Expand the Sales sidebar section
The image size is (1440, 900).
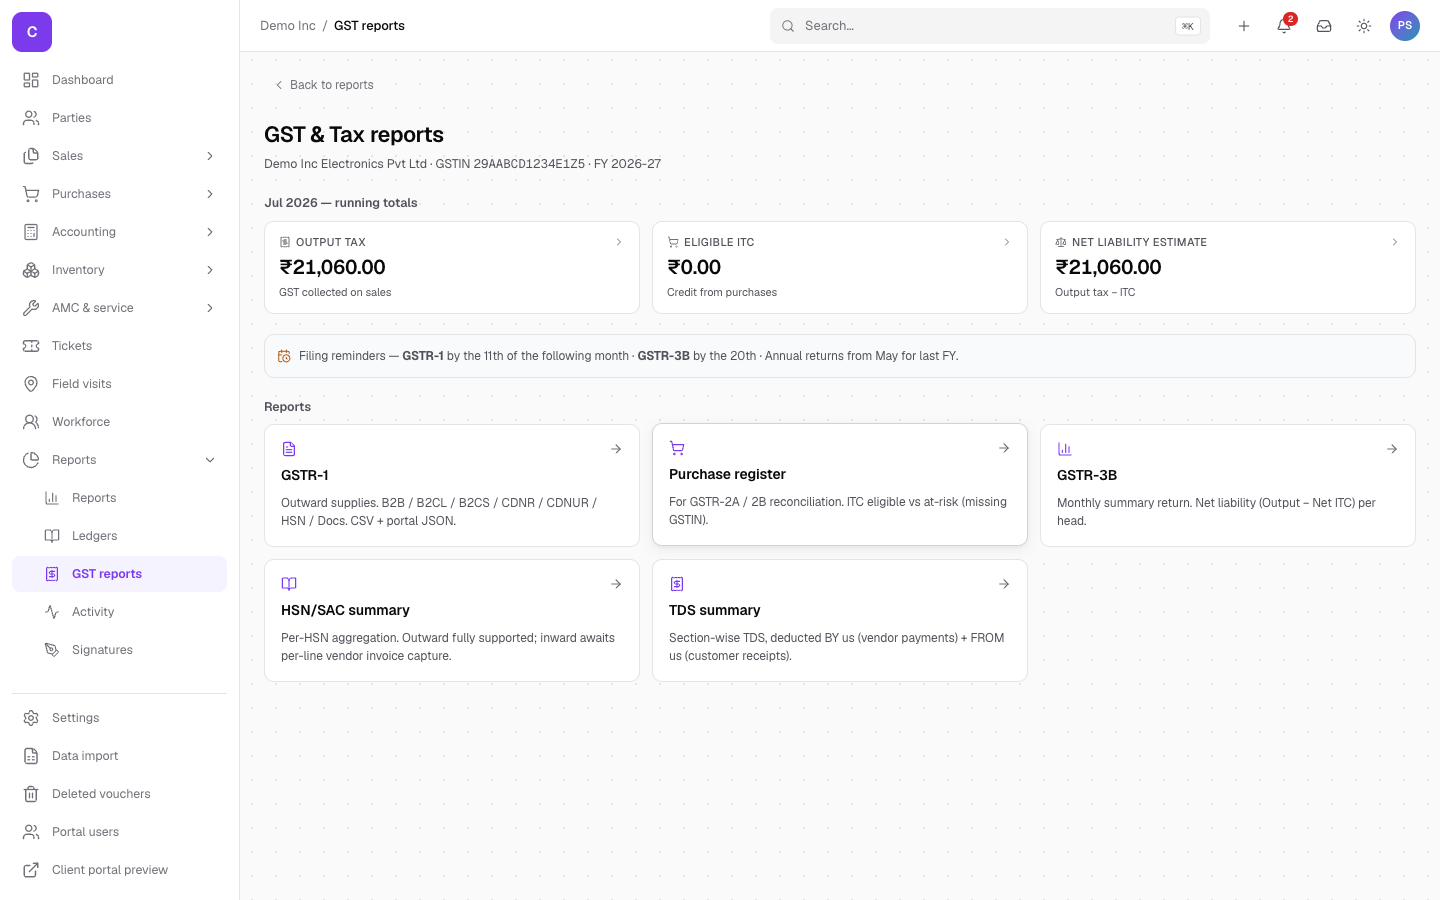click(120, 156)
